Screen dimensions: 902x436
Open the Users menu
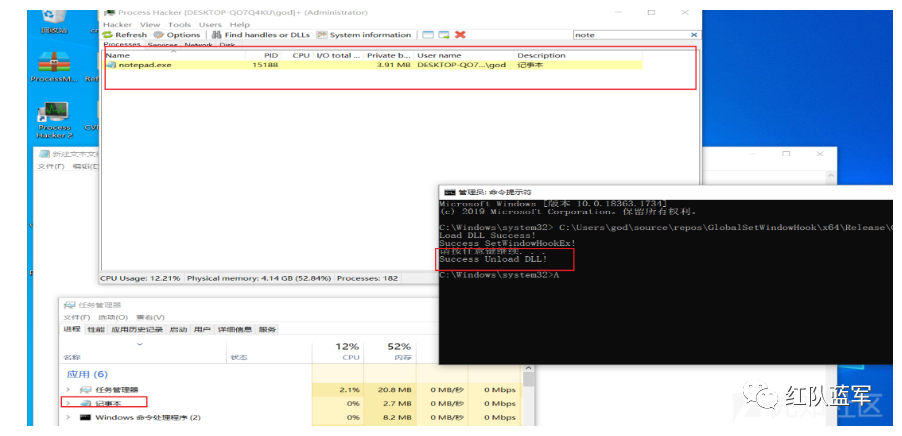click(210, 25)
